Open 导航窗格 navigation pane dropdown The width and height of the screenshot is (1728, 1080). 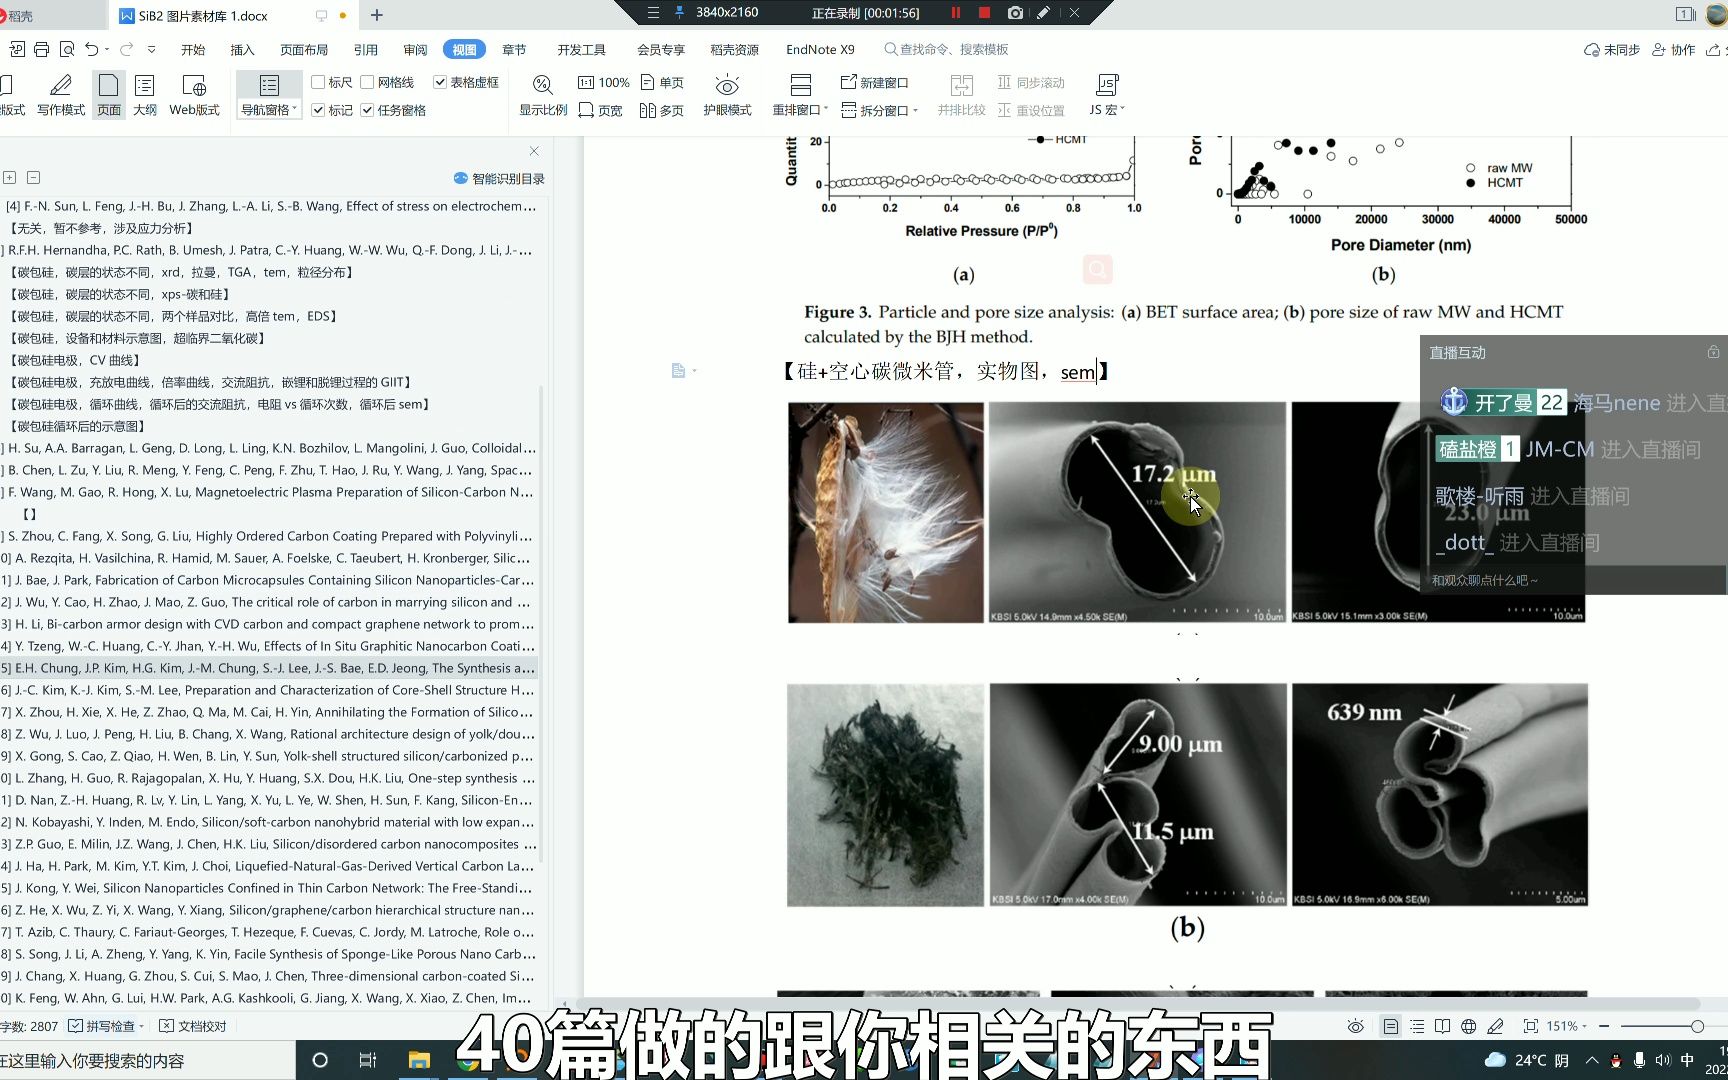[269, 110]
